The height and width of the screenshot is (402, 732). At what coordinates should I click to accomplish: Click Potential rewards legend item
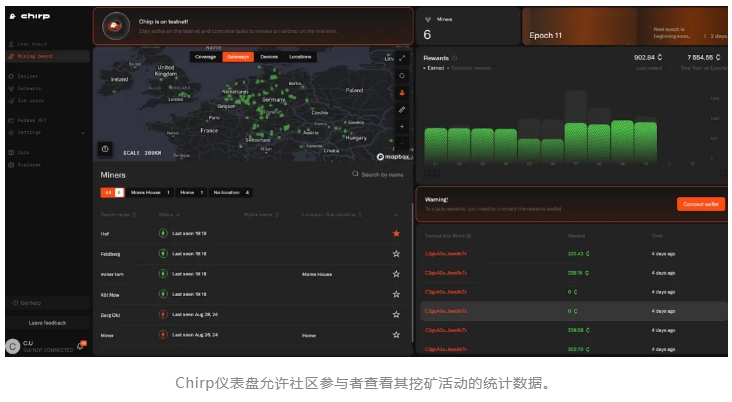click(469, 68)
